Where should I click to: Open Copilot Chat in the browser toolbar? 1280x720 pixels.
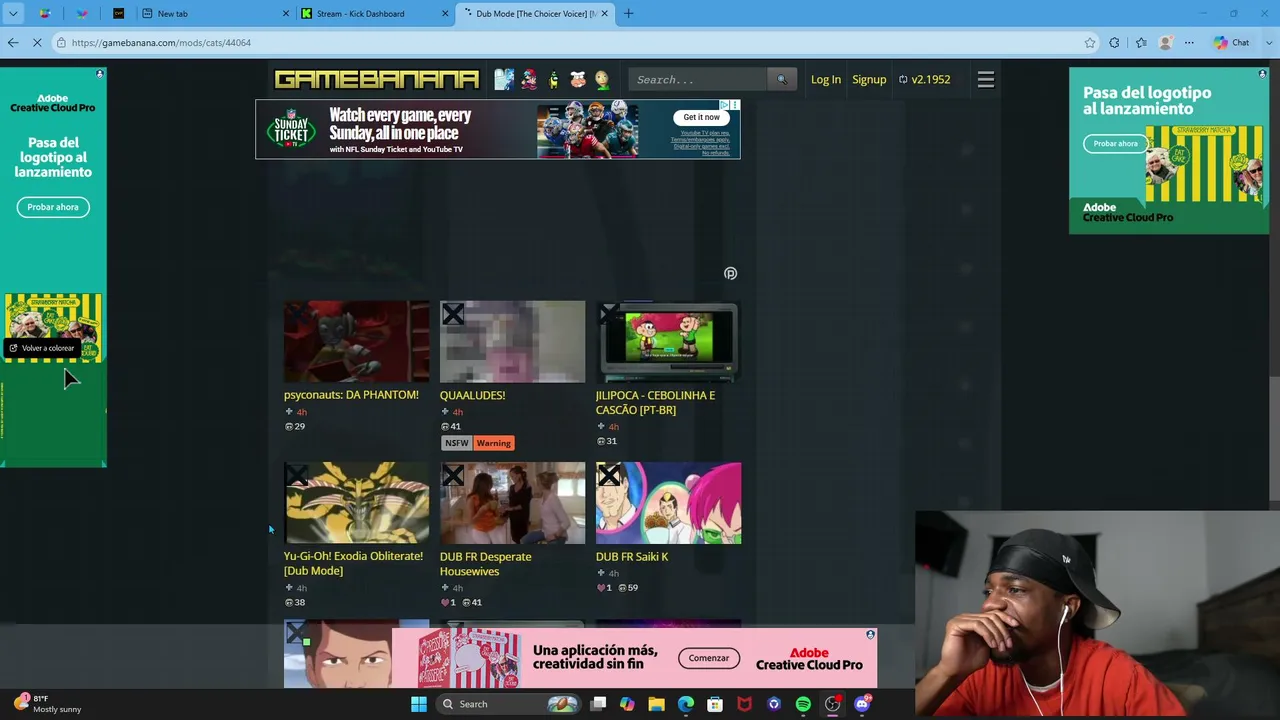tap(1232, 43)
